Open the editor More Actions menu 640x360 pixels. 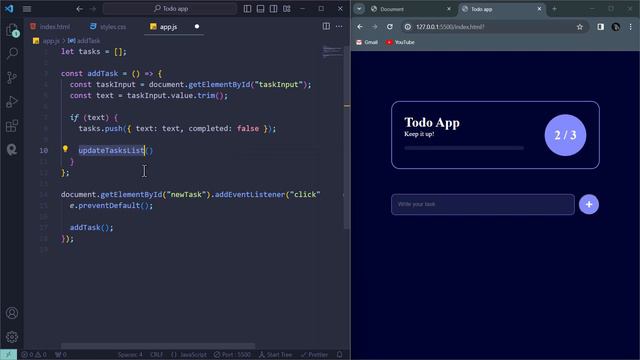[x=339, y=27]
